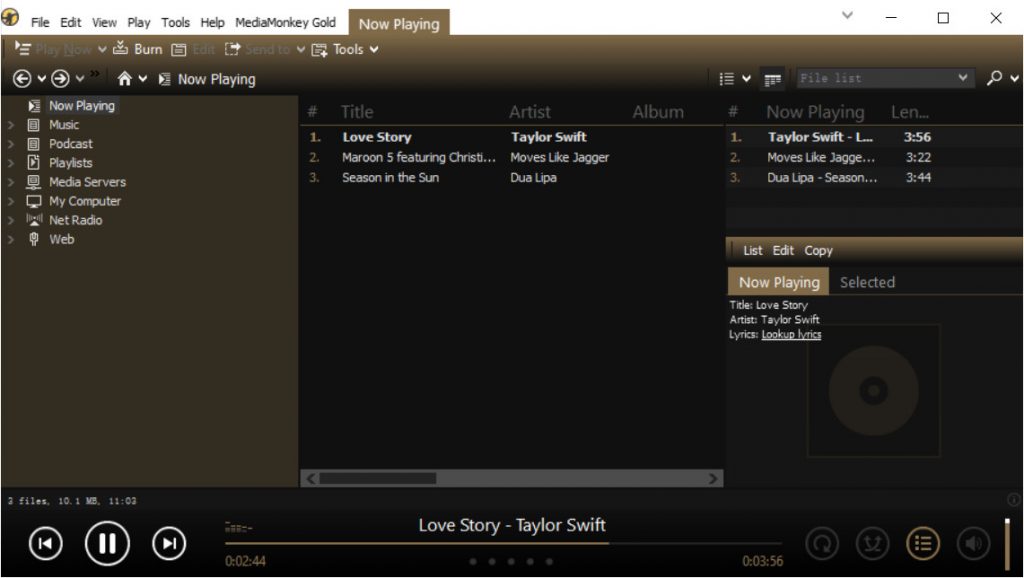Open back history dropdown arrow

[x=41, y=79]
